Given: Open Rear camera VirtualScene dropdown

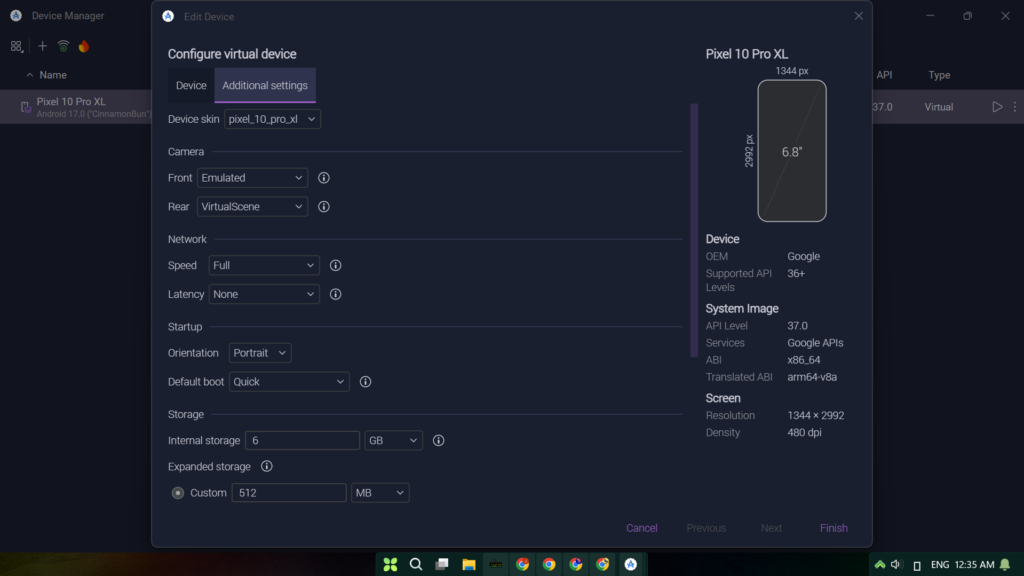Looking at the screenshot, I should click(252, 206).
